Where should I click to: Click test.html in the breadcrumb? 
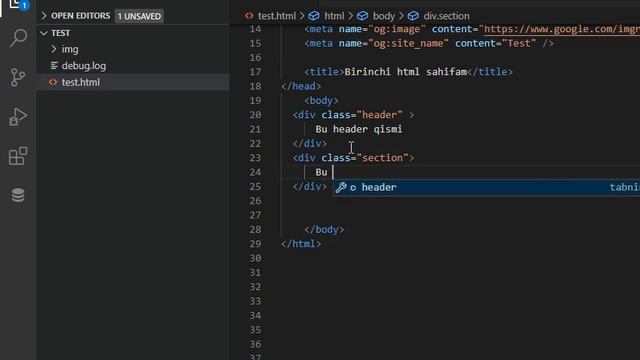(x=277, y=16)
